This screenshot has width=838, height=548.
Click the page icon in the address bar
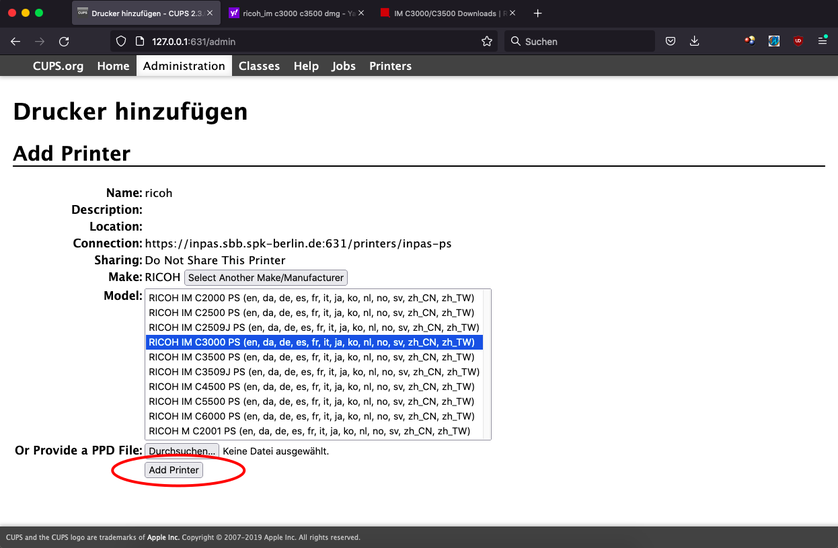click(x=140, y=41)
